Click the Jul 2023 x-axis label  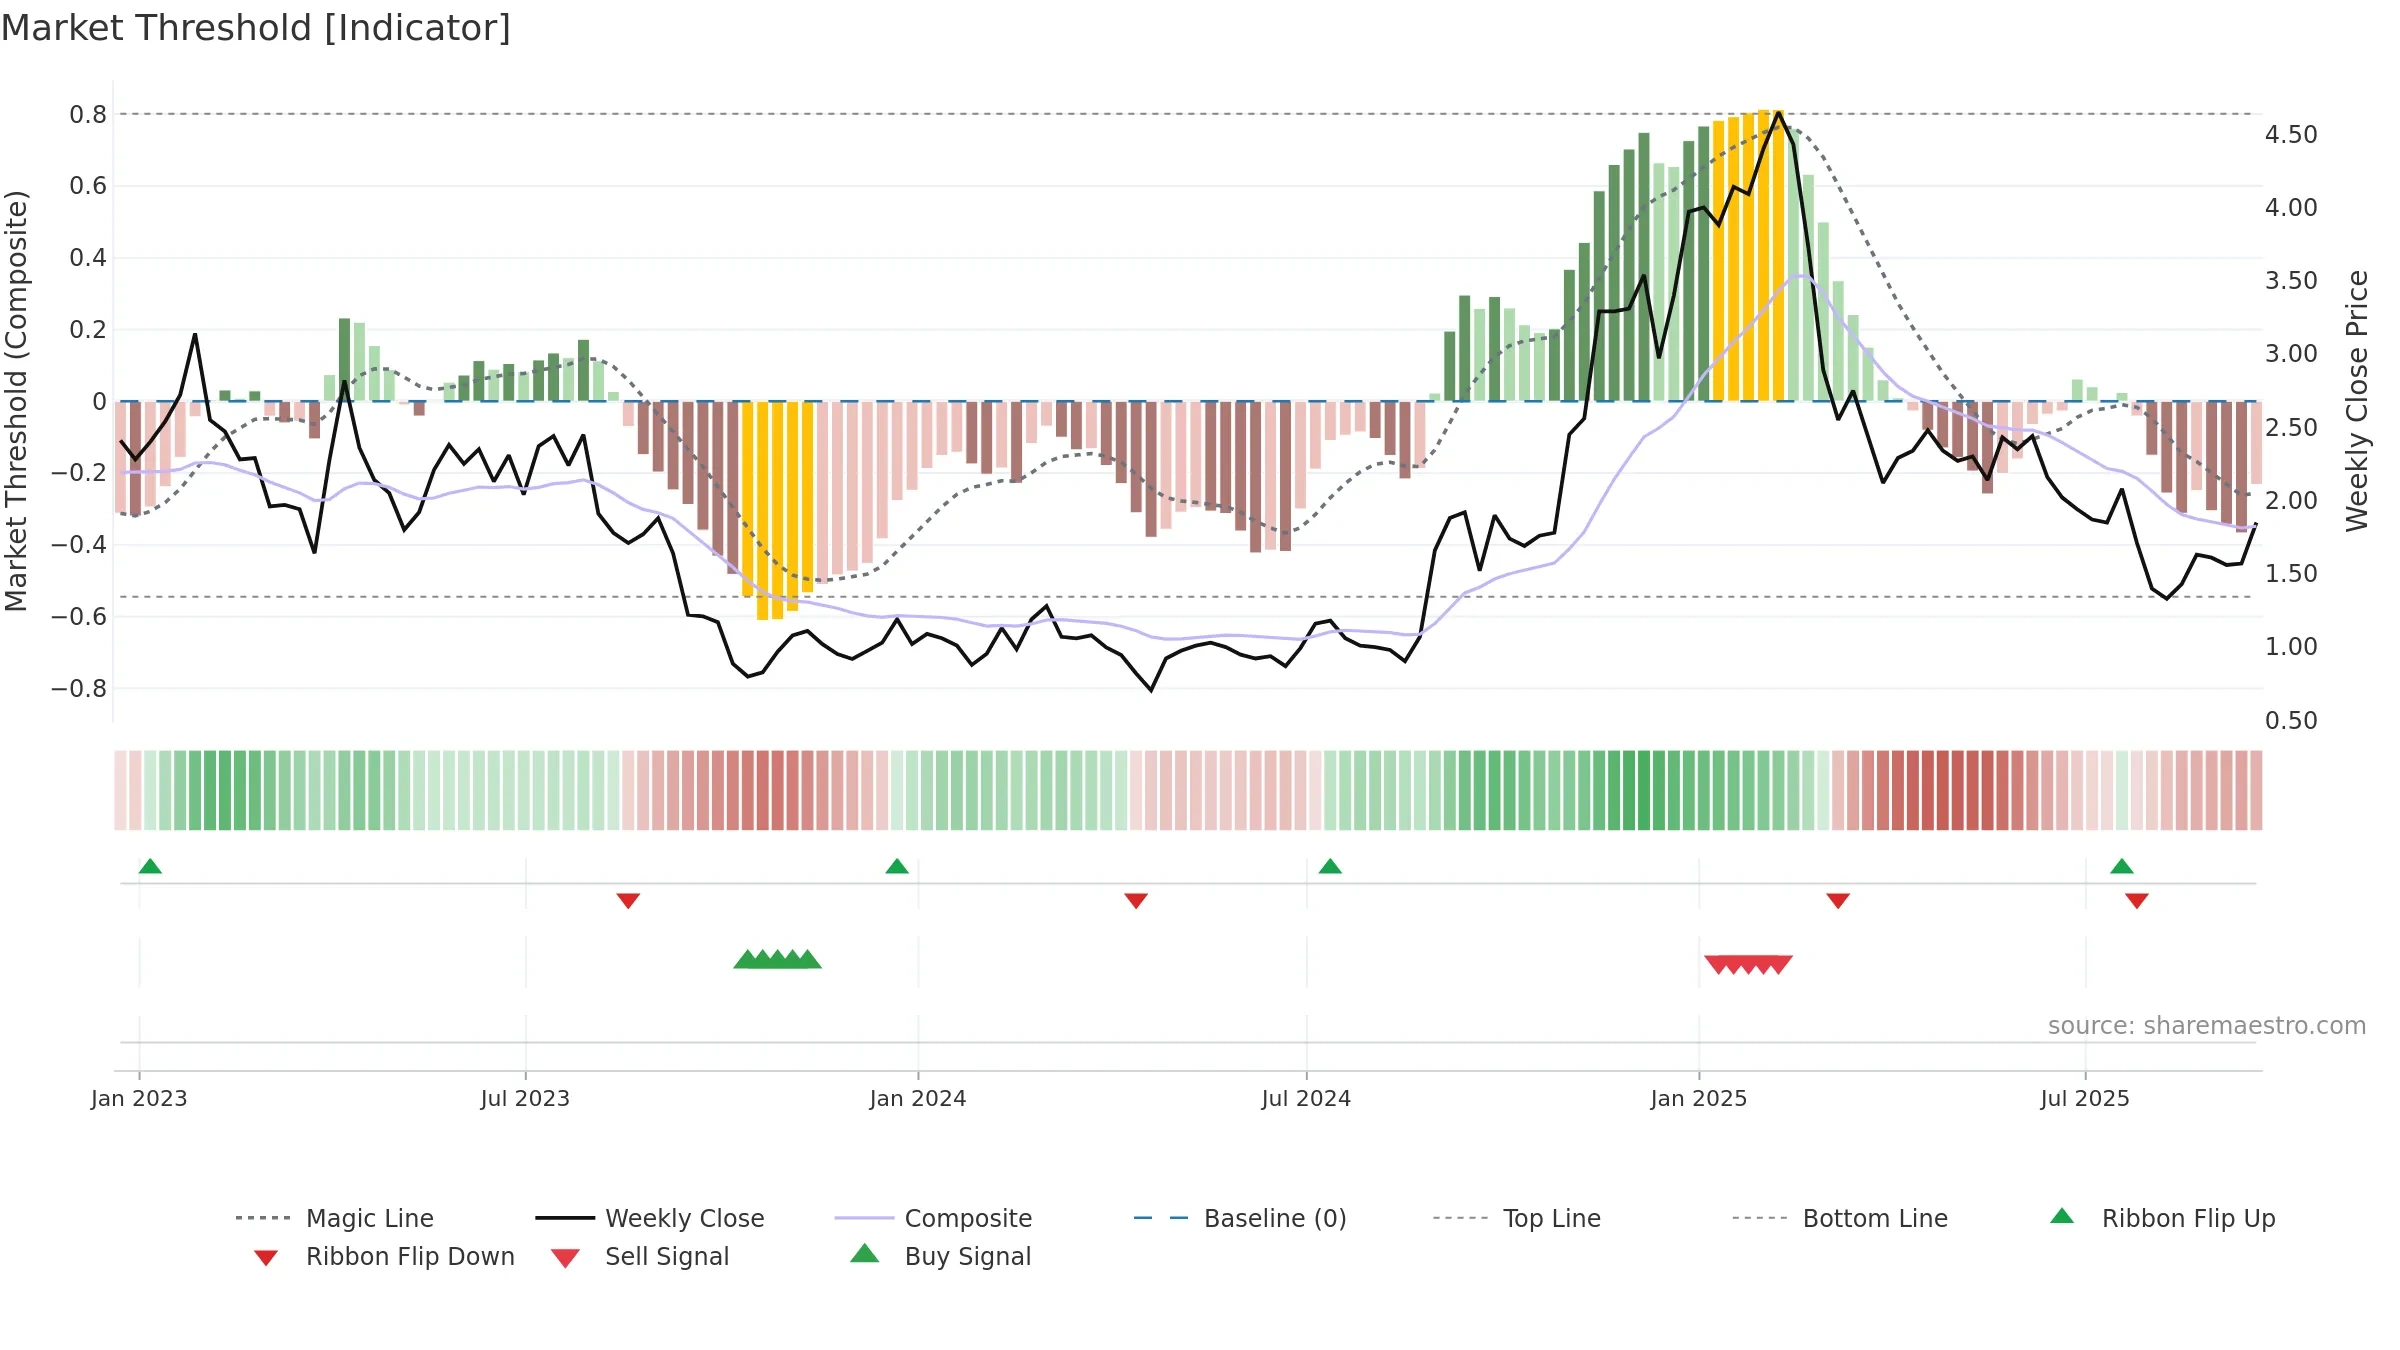coord(525,1098)
